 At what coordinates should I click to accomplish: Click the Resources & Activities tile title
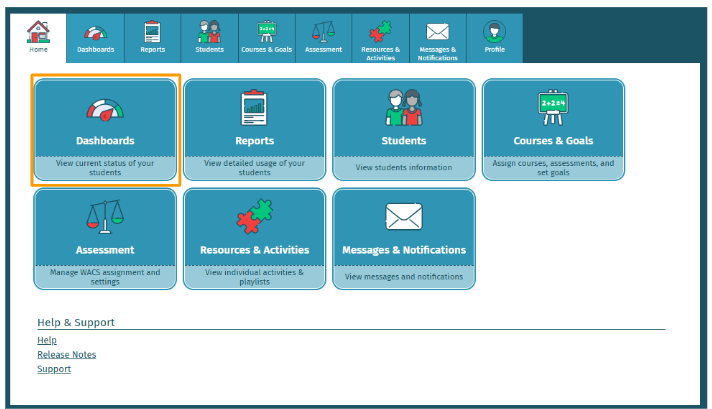pyautogui.click(x=254, y=250)
